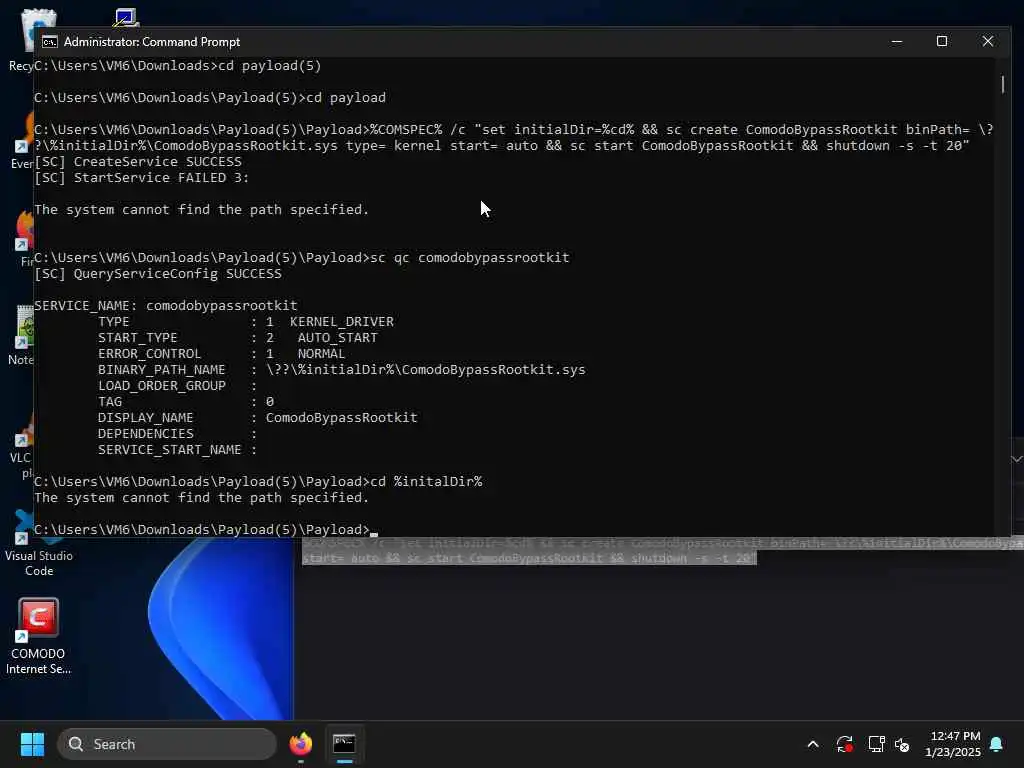
Task: Click the 'QueryServiceConfig SUCCESS' line
Action: point(158,274)
